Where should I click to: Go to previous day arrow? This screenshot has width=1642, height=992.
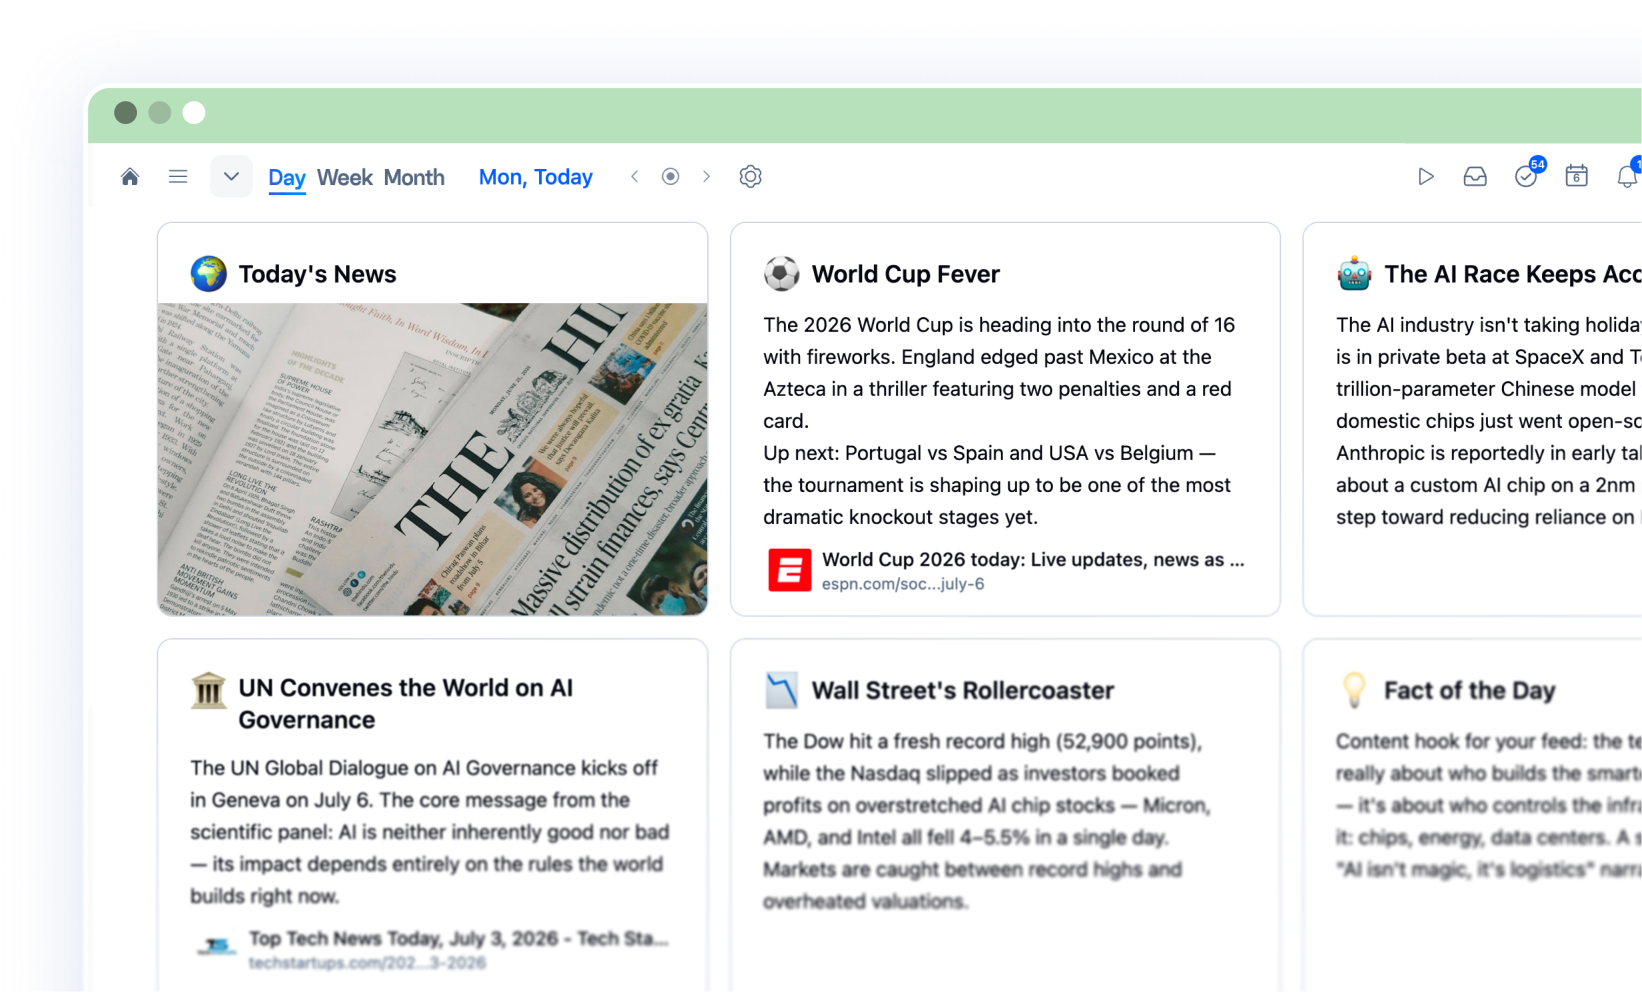click(x=634, y=177)
